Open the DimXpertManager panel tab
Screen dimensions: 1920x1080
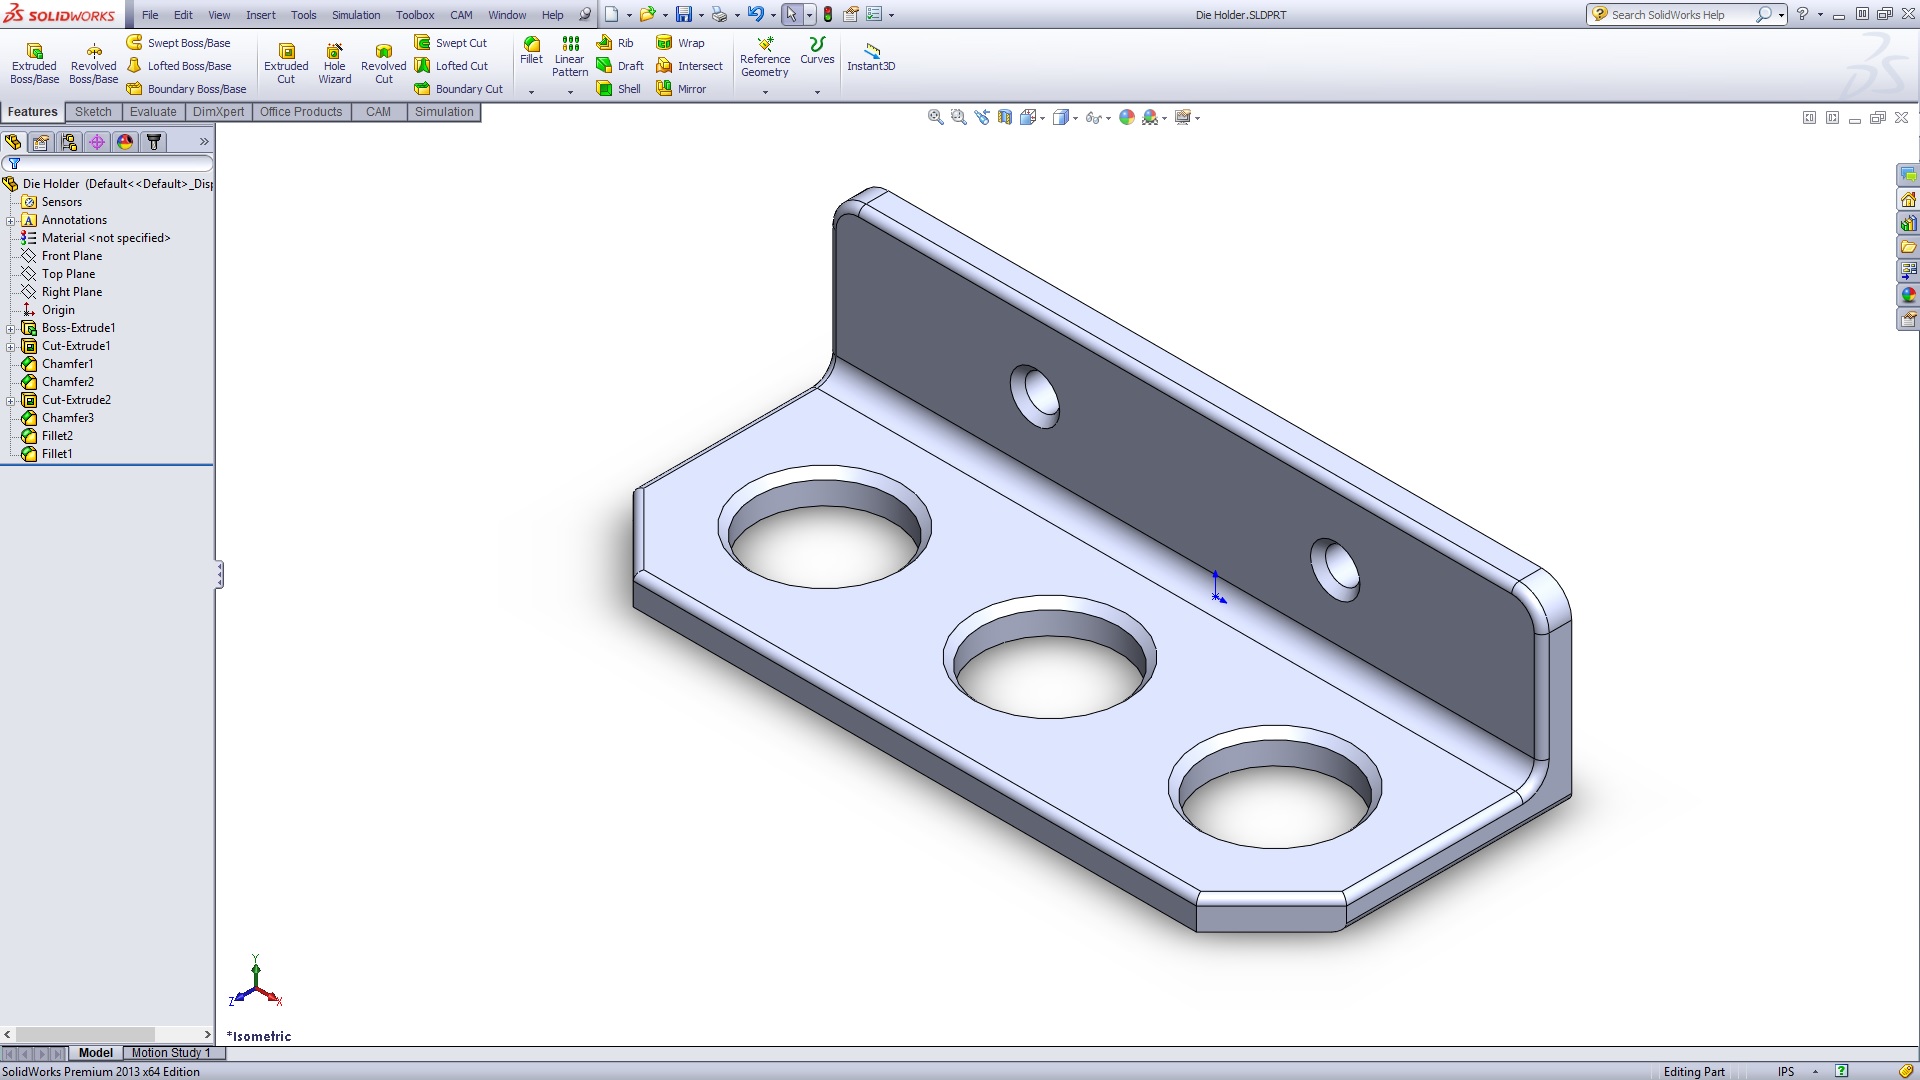click(x=97, y=142)
